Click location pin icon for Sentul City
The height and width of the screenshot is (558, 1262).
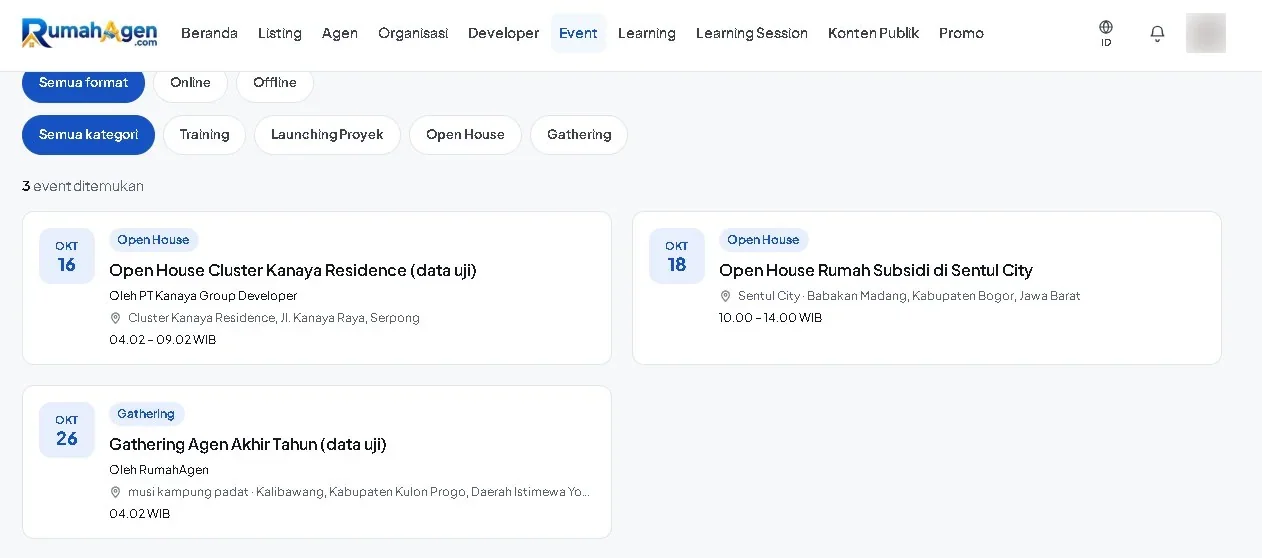(x=725, y=296)
